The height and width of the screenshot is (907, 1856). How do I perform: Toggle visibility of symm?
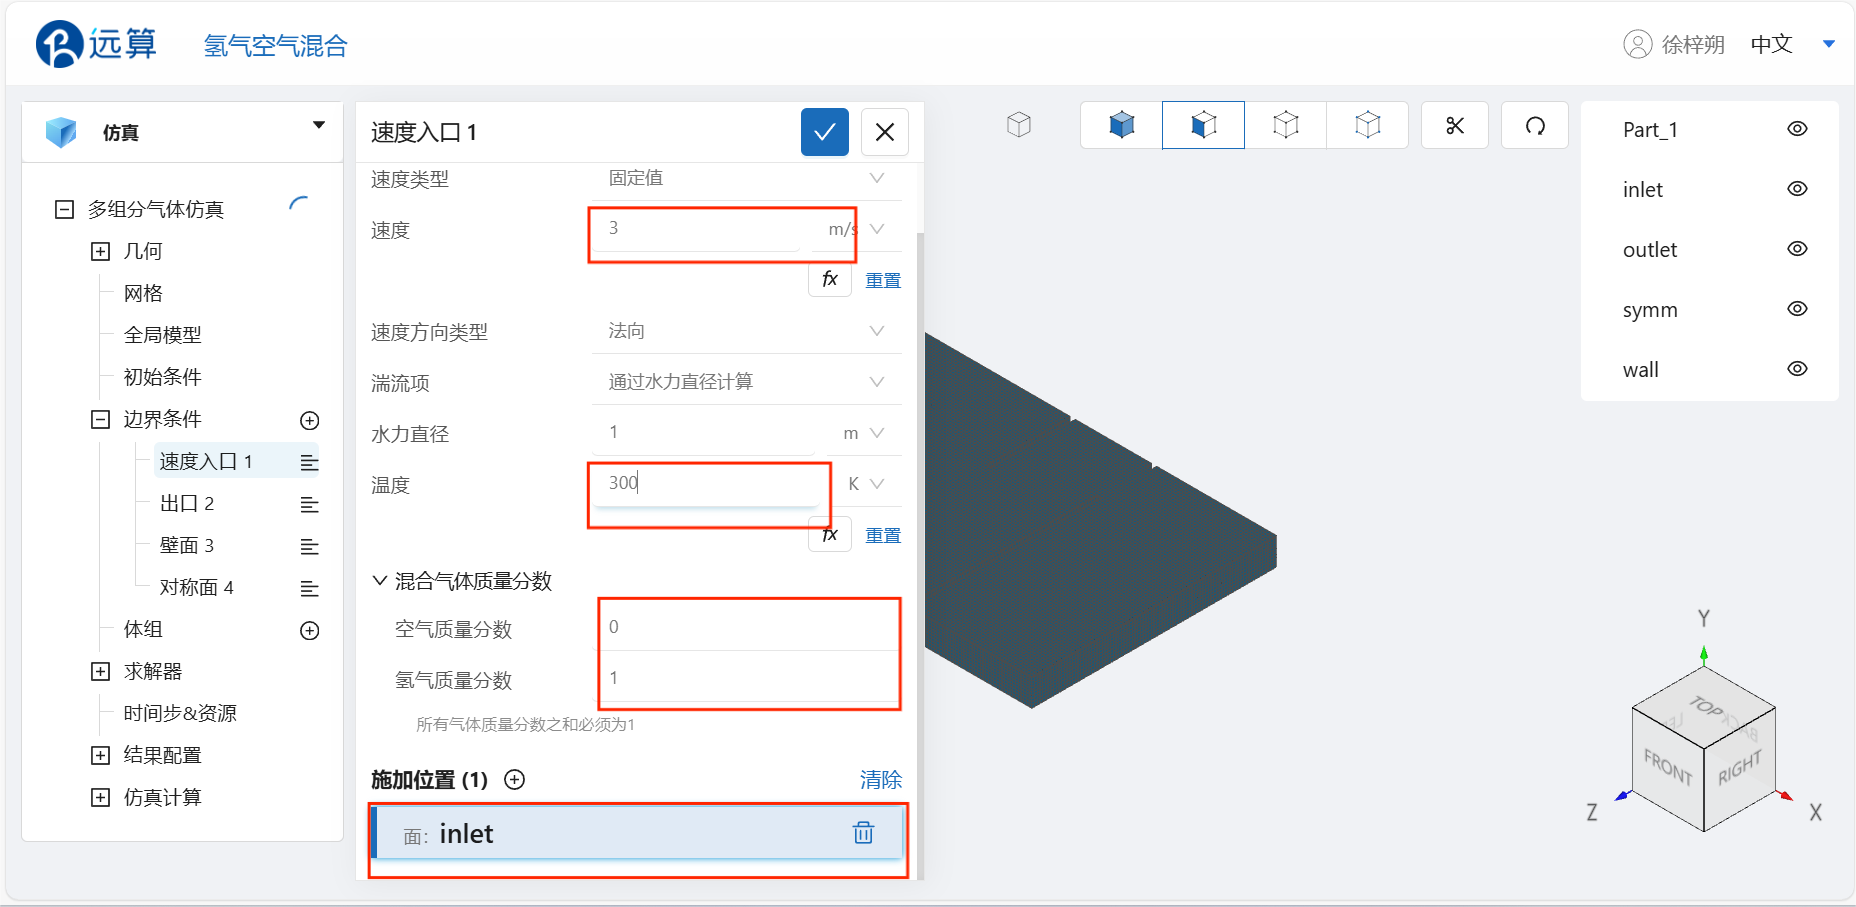pos(1797,309)
